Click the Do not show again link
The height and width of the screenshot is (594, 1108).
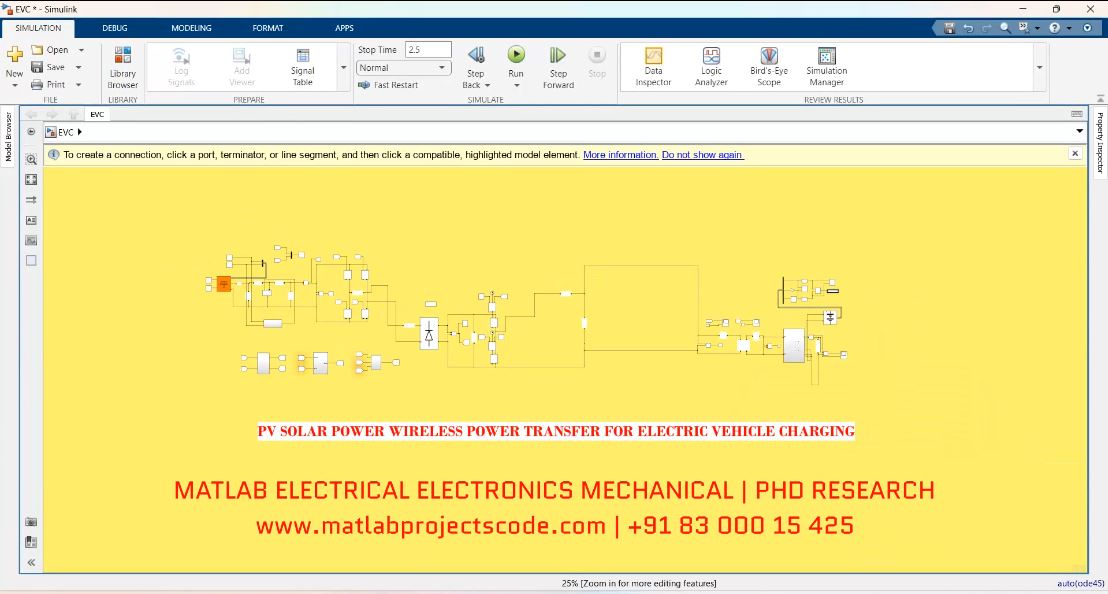[x=702, y=155]
